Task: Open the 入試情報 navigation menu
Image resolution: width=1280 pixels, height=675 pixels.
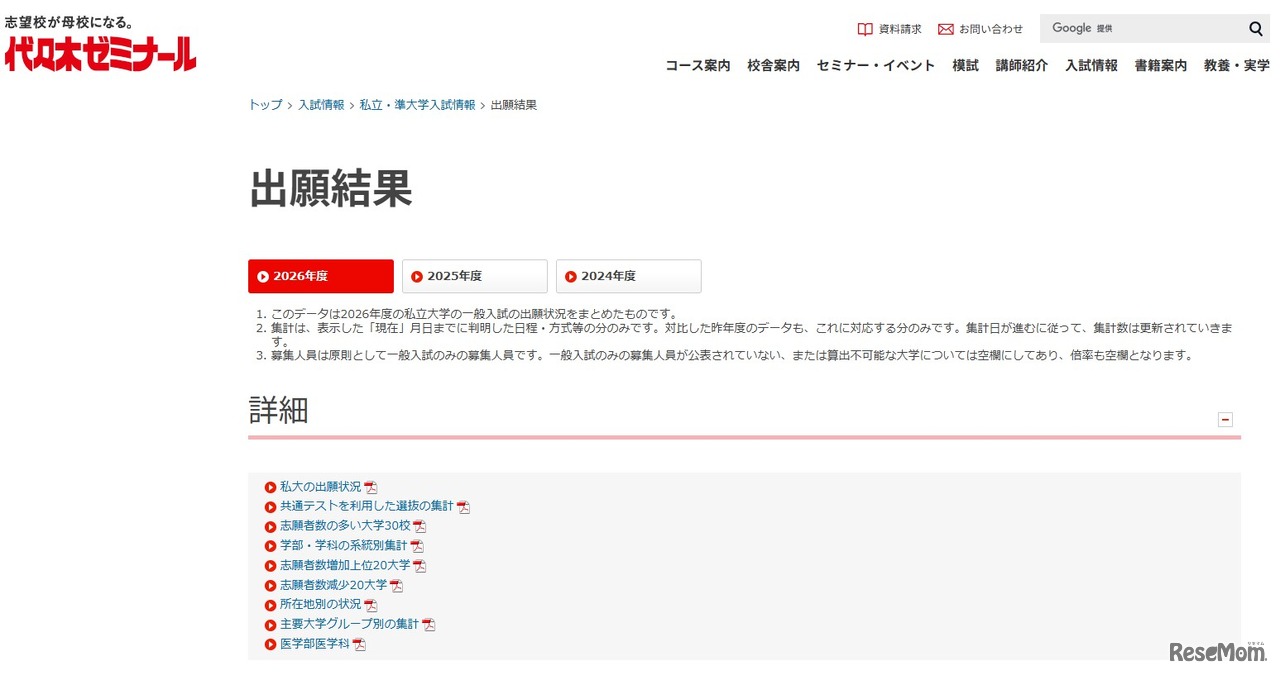Action: [x=1091, y=66]
